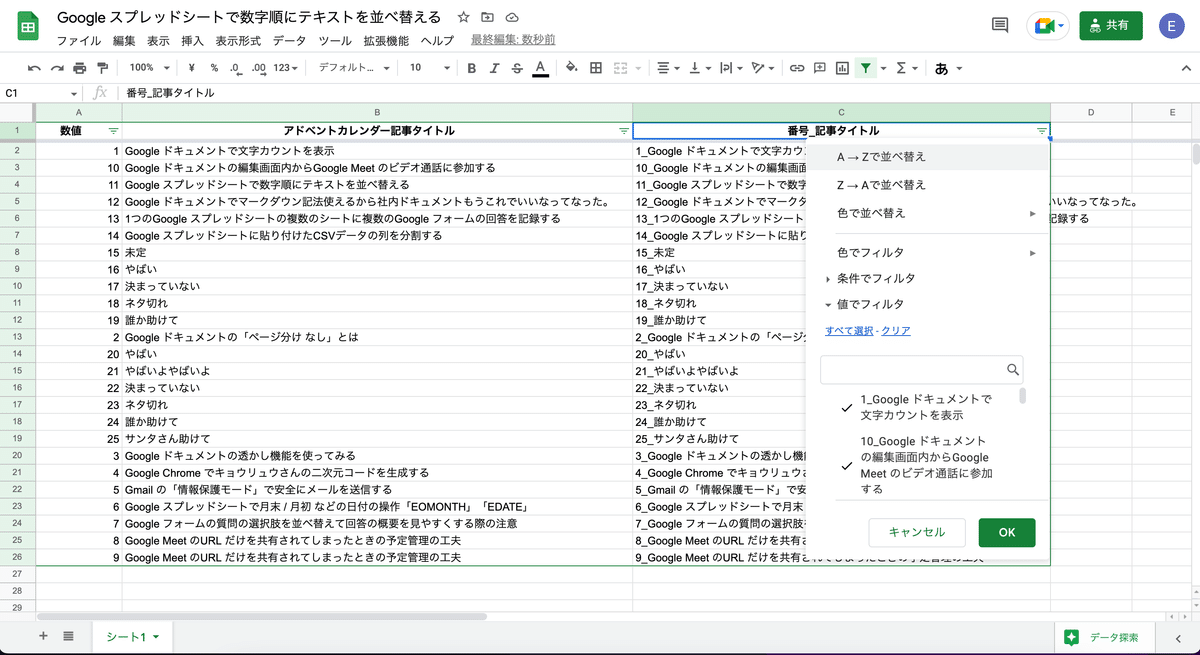1200x655 pixels.
Task: Star the document
Action: click(x=463, y=17)
